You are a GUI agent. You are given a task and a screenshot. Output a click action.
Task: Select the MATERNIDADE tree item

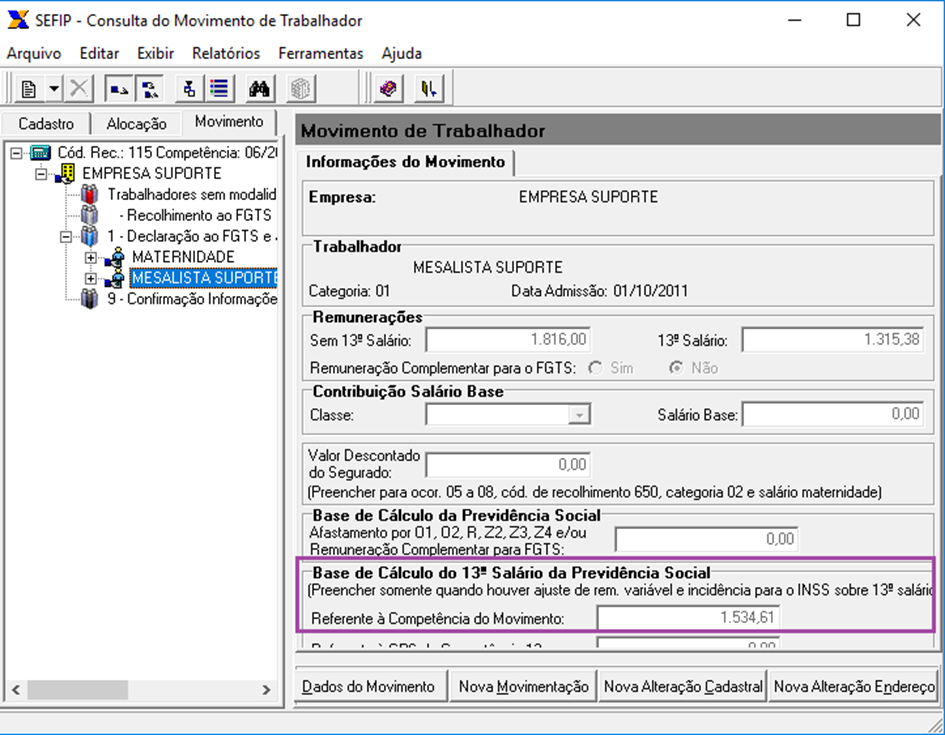tap(183, 257)
